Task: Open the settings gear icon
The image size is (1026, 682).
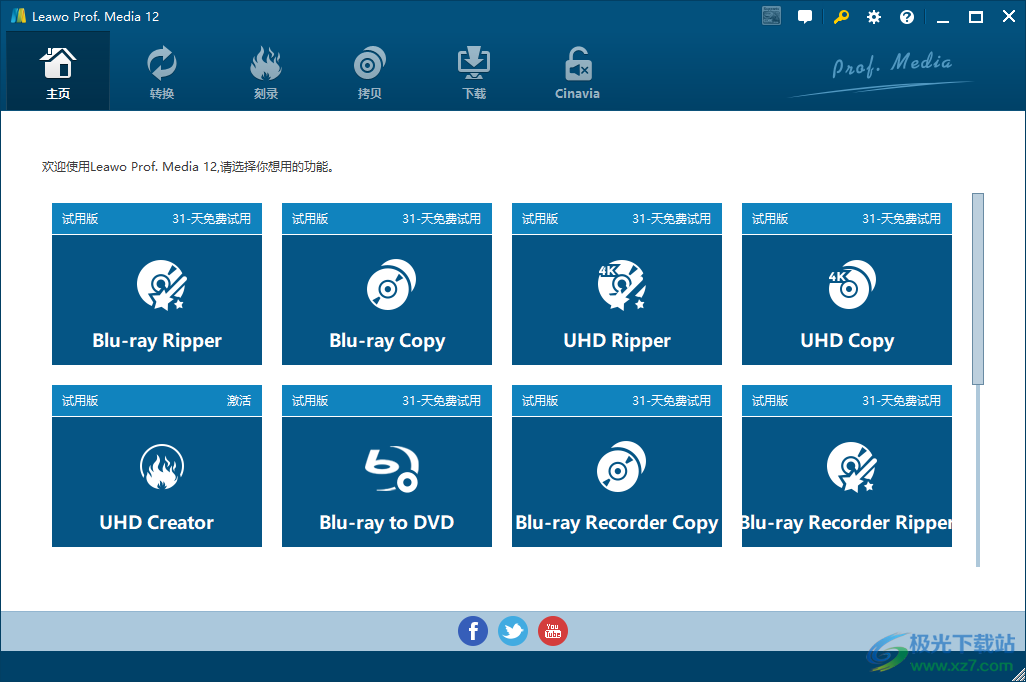Action: pyautogui.click(x=874, y=17)
